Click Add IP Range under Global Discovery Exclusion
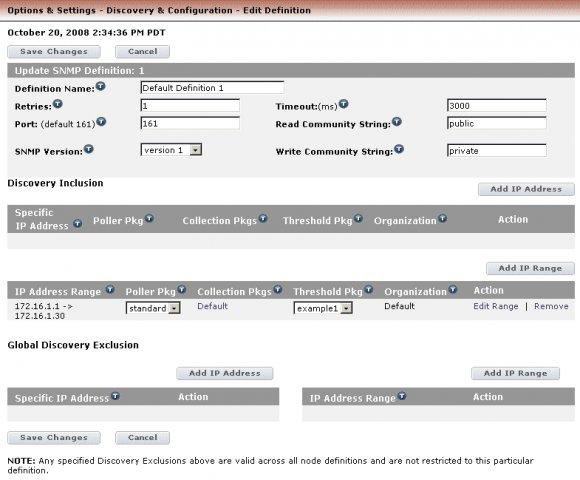This screenshot has width=580, height=480. click(515, 373)
